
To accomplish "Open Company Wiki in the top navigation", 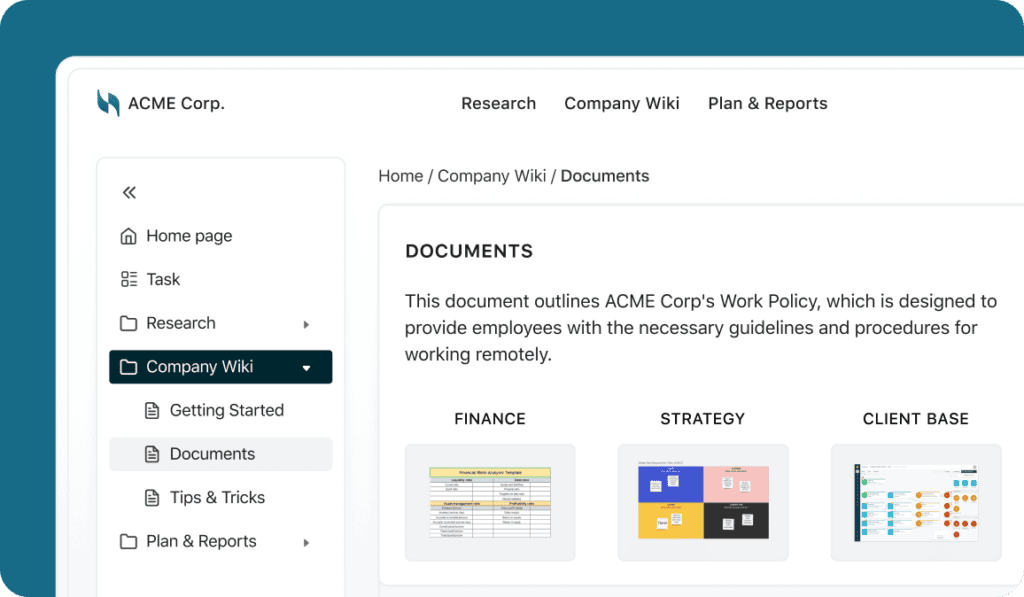I will coord(622,103).
